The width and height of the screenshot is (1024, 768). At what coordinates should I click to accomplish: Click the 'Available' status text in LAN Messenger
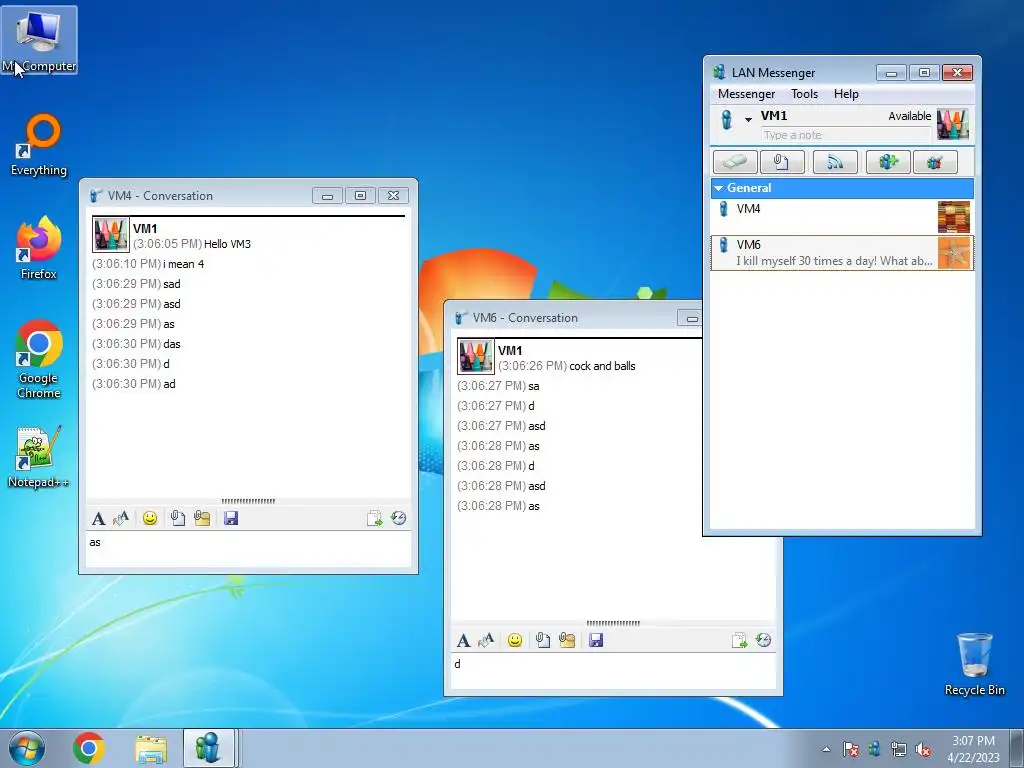pyautogui.click(x=910, y=116)
